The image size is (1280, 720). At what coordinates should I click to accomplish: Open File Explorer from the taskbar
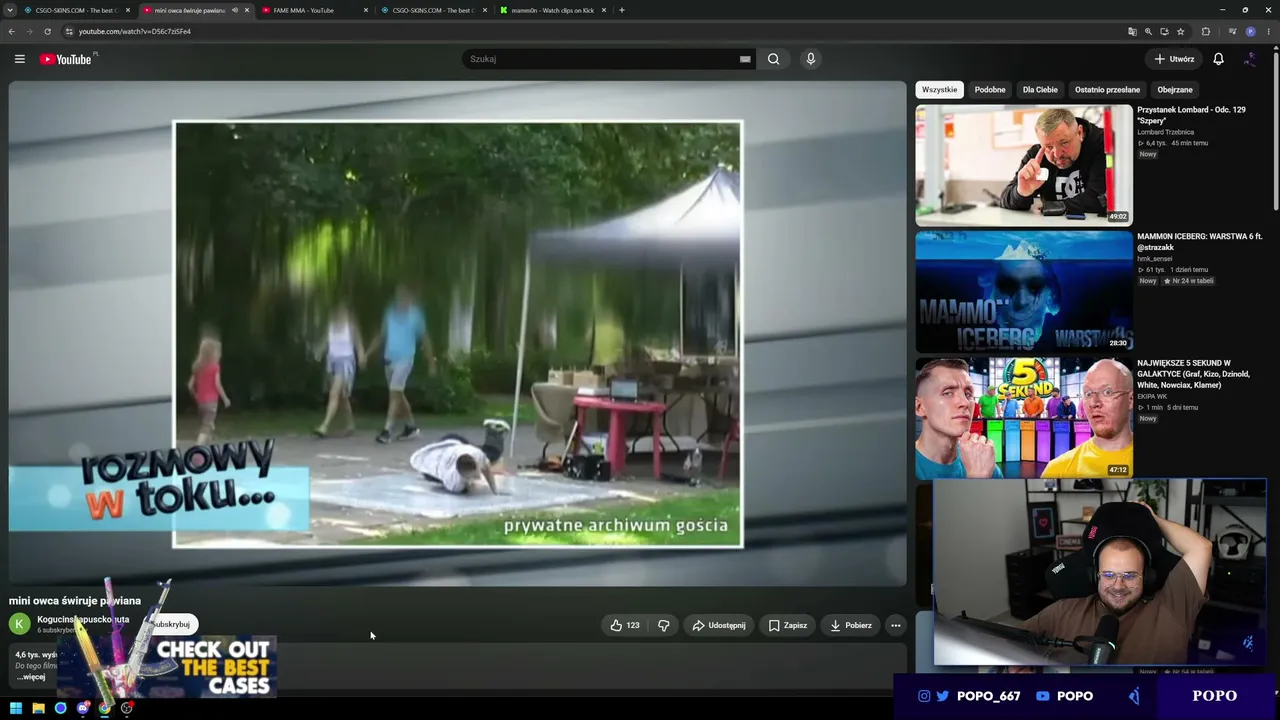(x=38, y=708)
